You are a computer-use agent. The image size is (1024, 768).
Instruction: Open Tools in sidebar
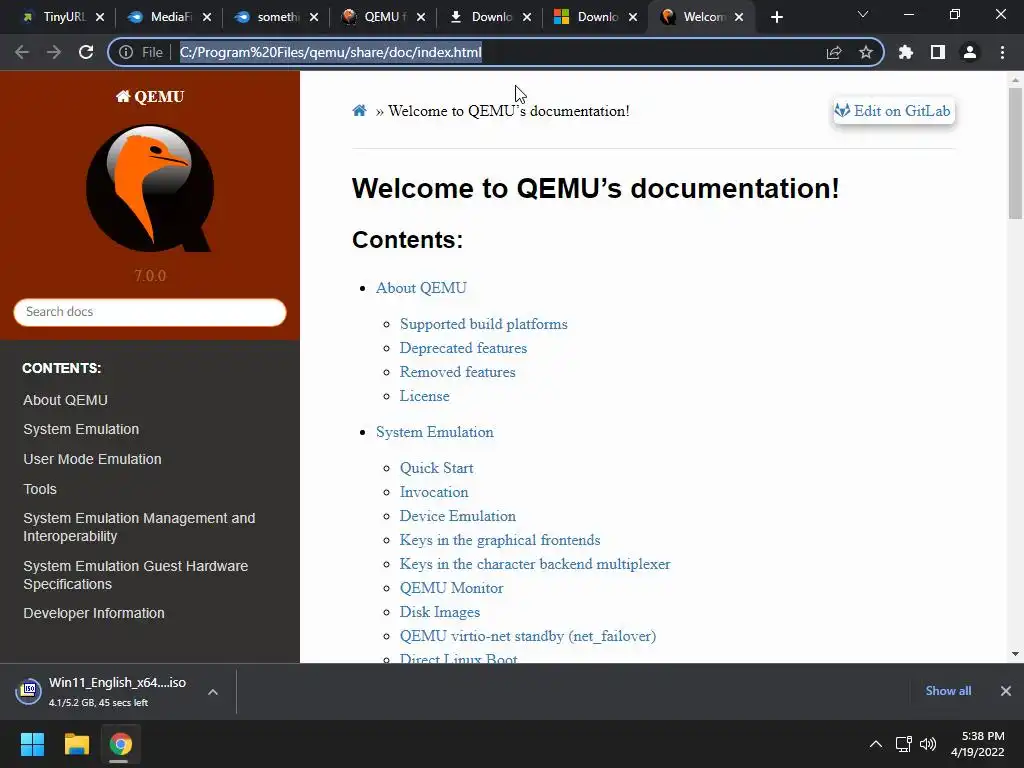(40, 489)
